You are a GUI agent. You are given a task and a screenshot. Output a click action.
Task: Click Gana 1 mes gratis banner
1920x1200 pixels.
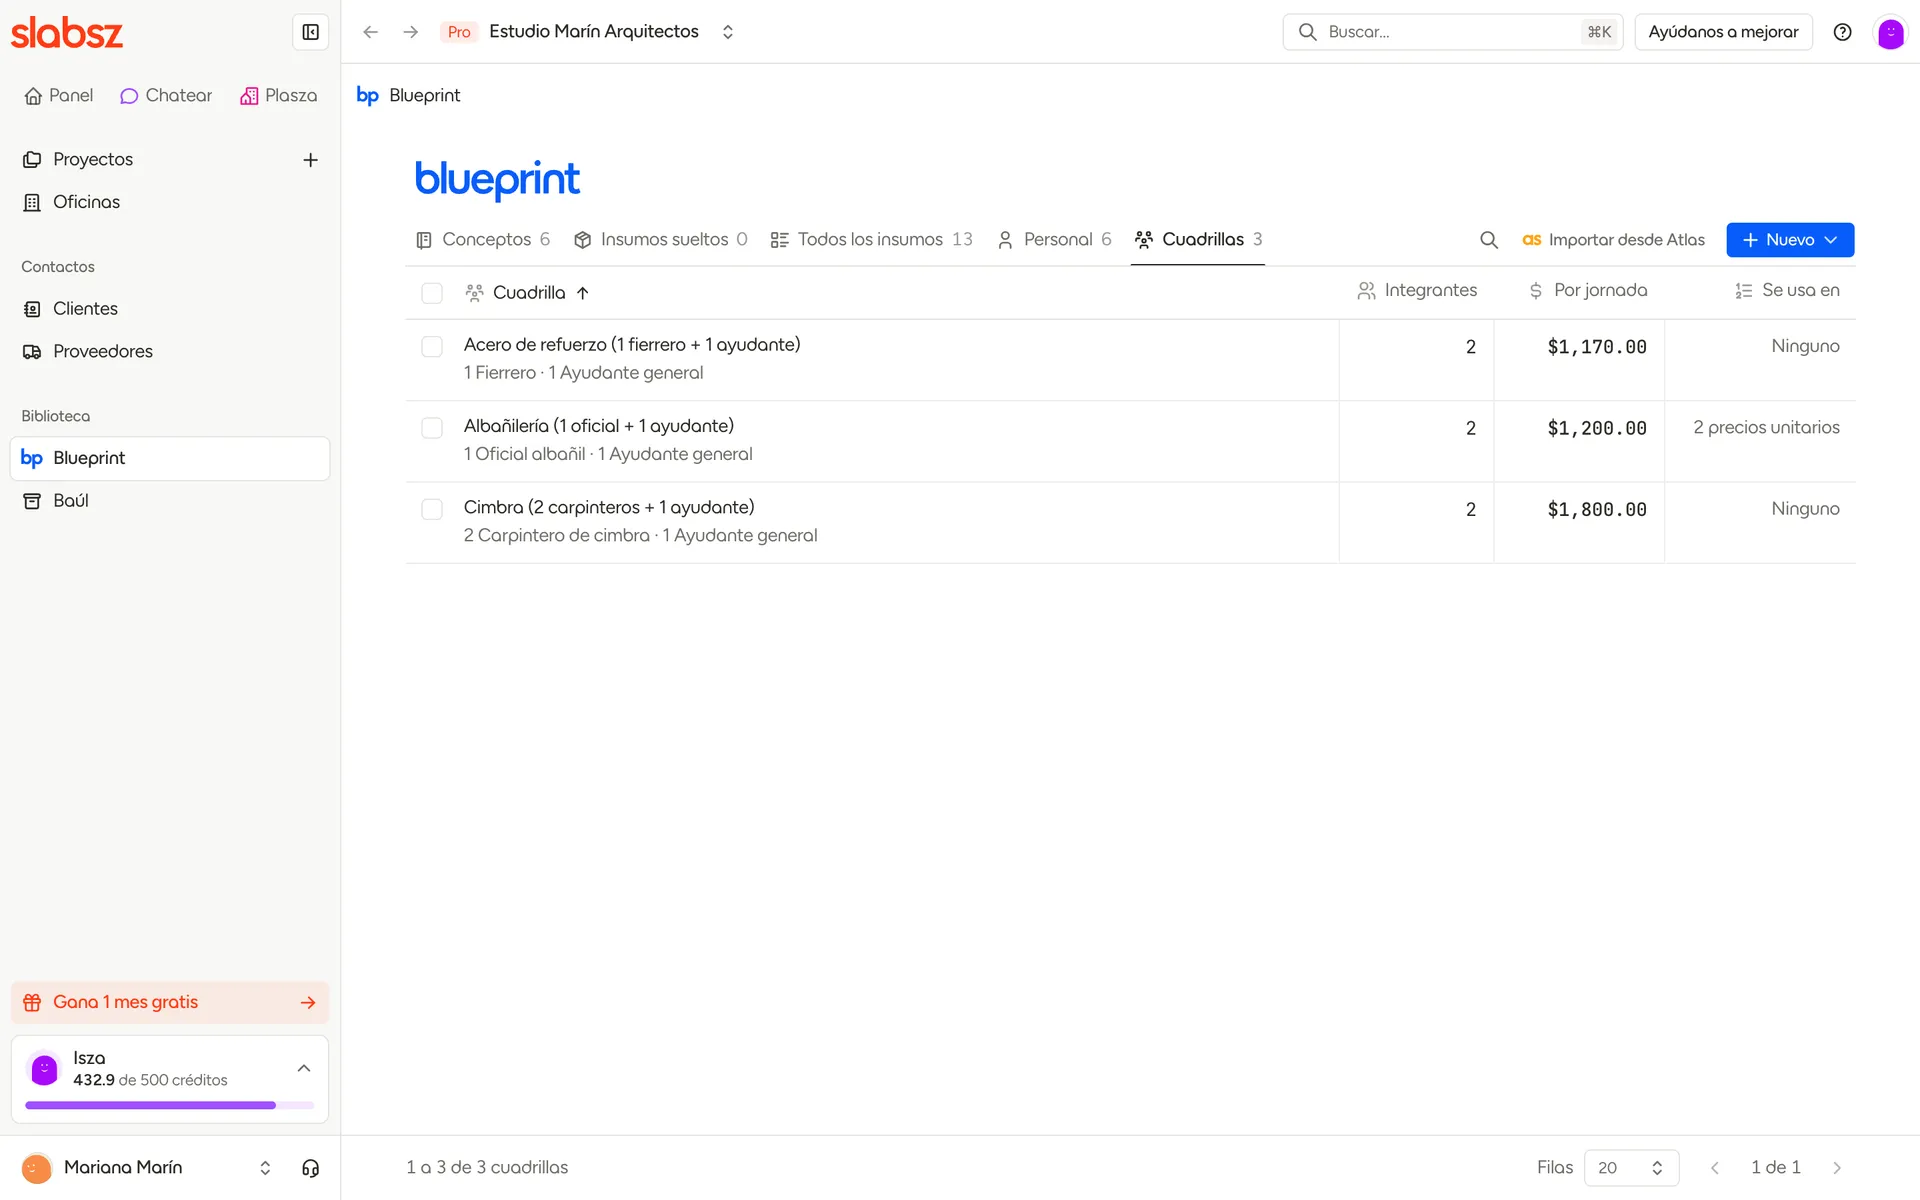pyautogui.click(x=170, y=1003)
